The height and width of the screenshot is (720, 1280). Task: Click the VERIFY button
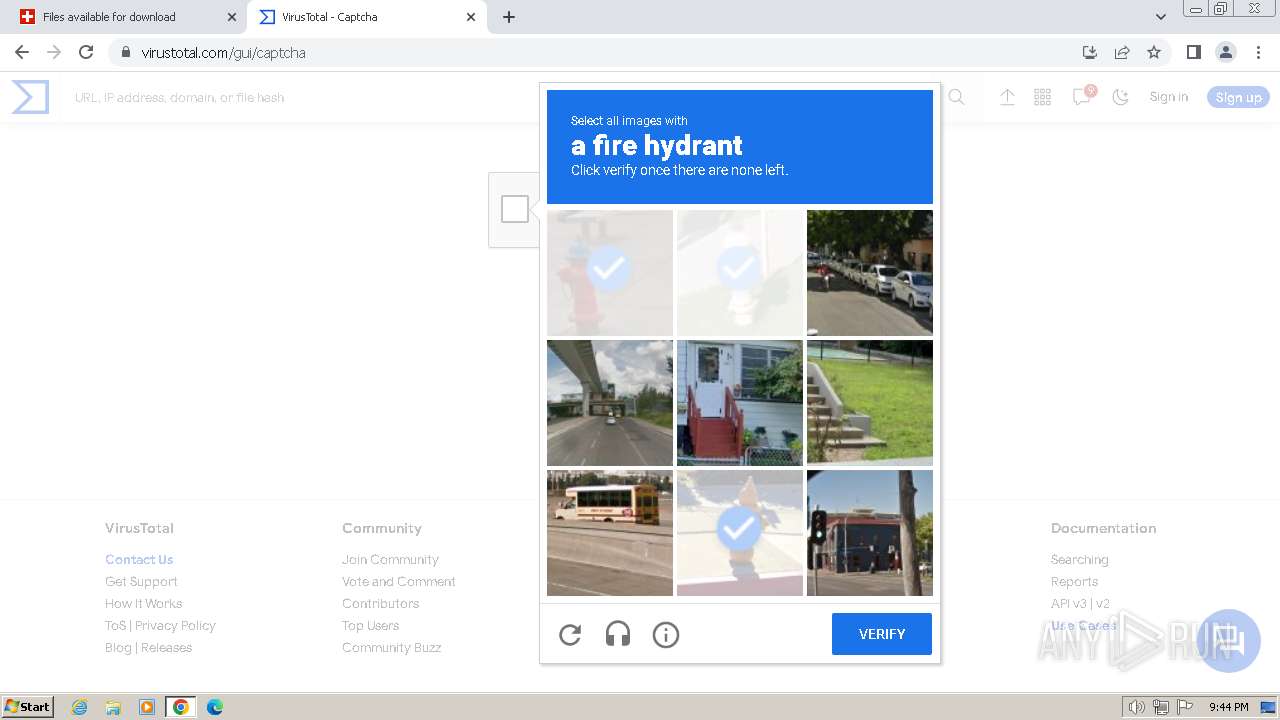coord(882,634)
